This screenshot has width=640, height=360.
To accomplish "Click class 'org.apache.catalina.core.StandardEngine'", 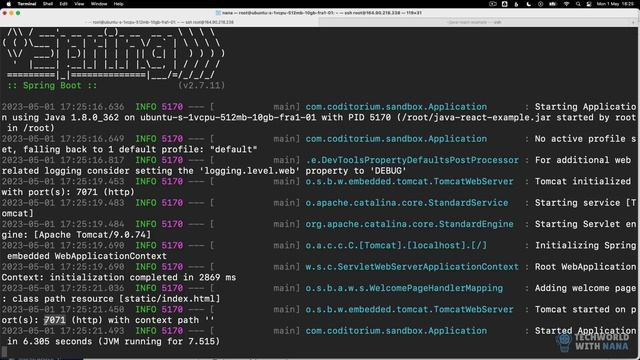I will tap(409, 224).
